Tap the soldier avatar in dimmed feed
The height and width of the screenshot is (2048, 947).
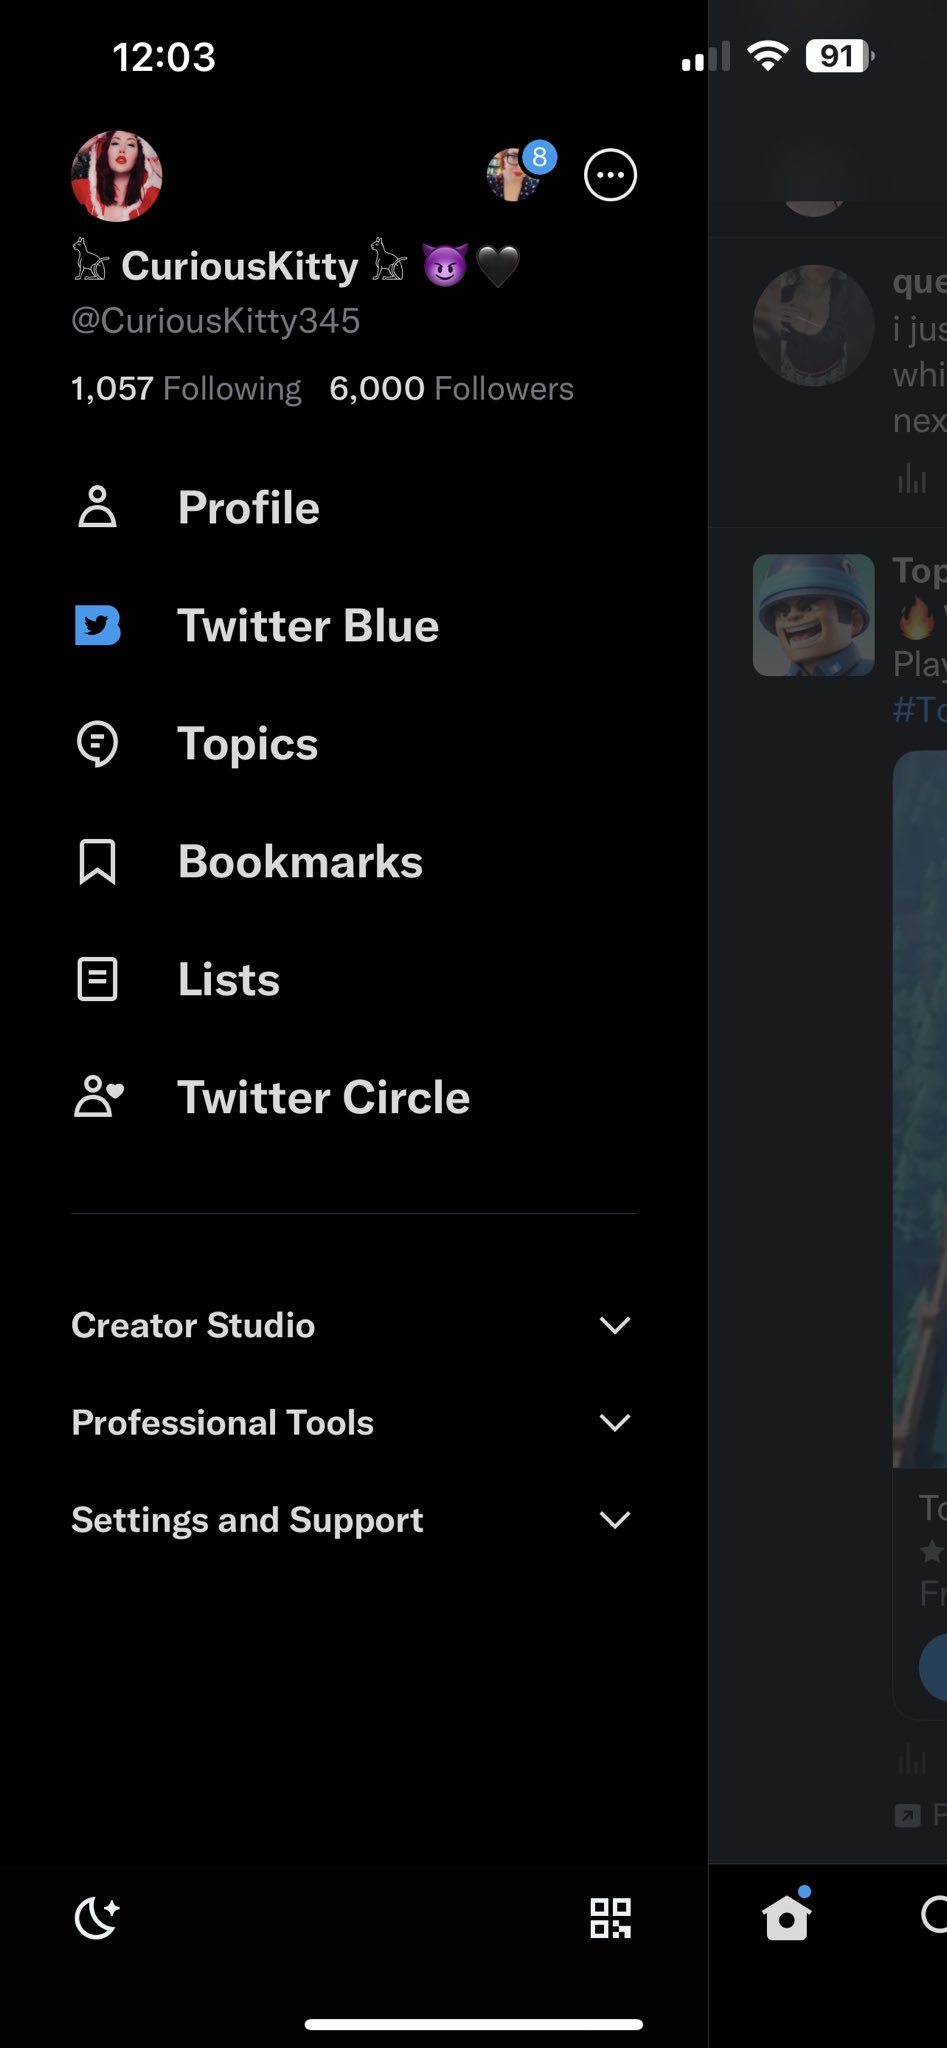(x=813, y=615)
